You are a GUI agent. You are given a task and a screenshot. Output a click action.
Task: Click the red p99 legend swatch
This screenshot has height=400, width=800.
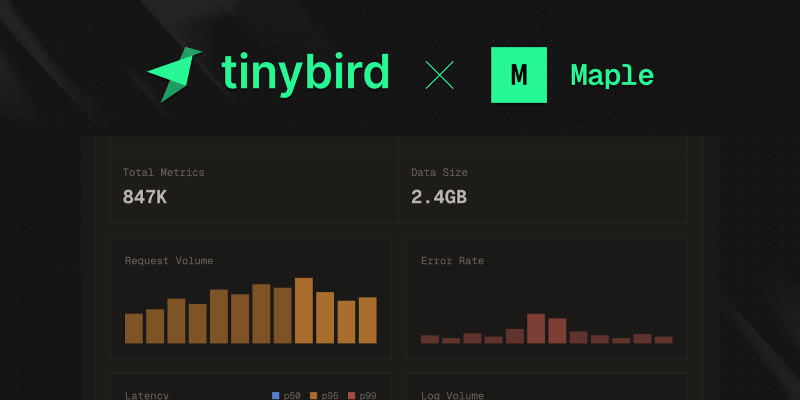click(x=352, y=395)
